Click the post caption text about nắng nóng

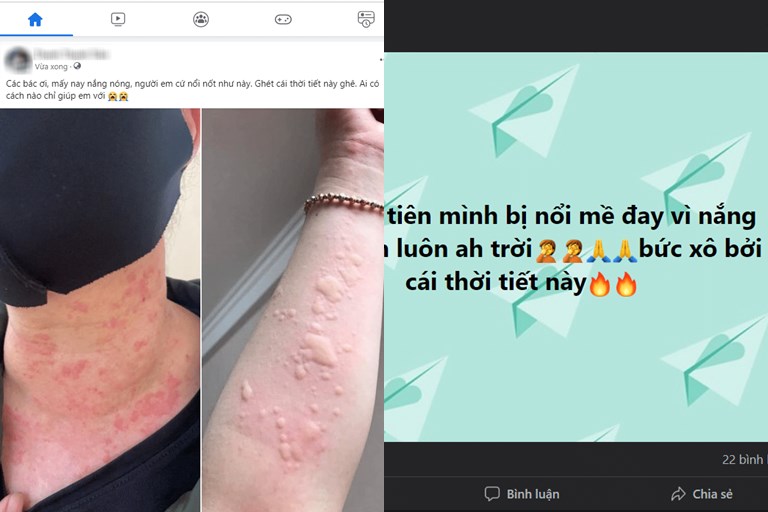coord(192,90)
